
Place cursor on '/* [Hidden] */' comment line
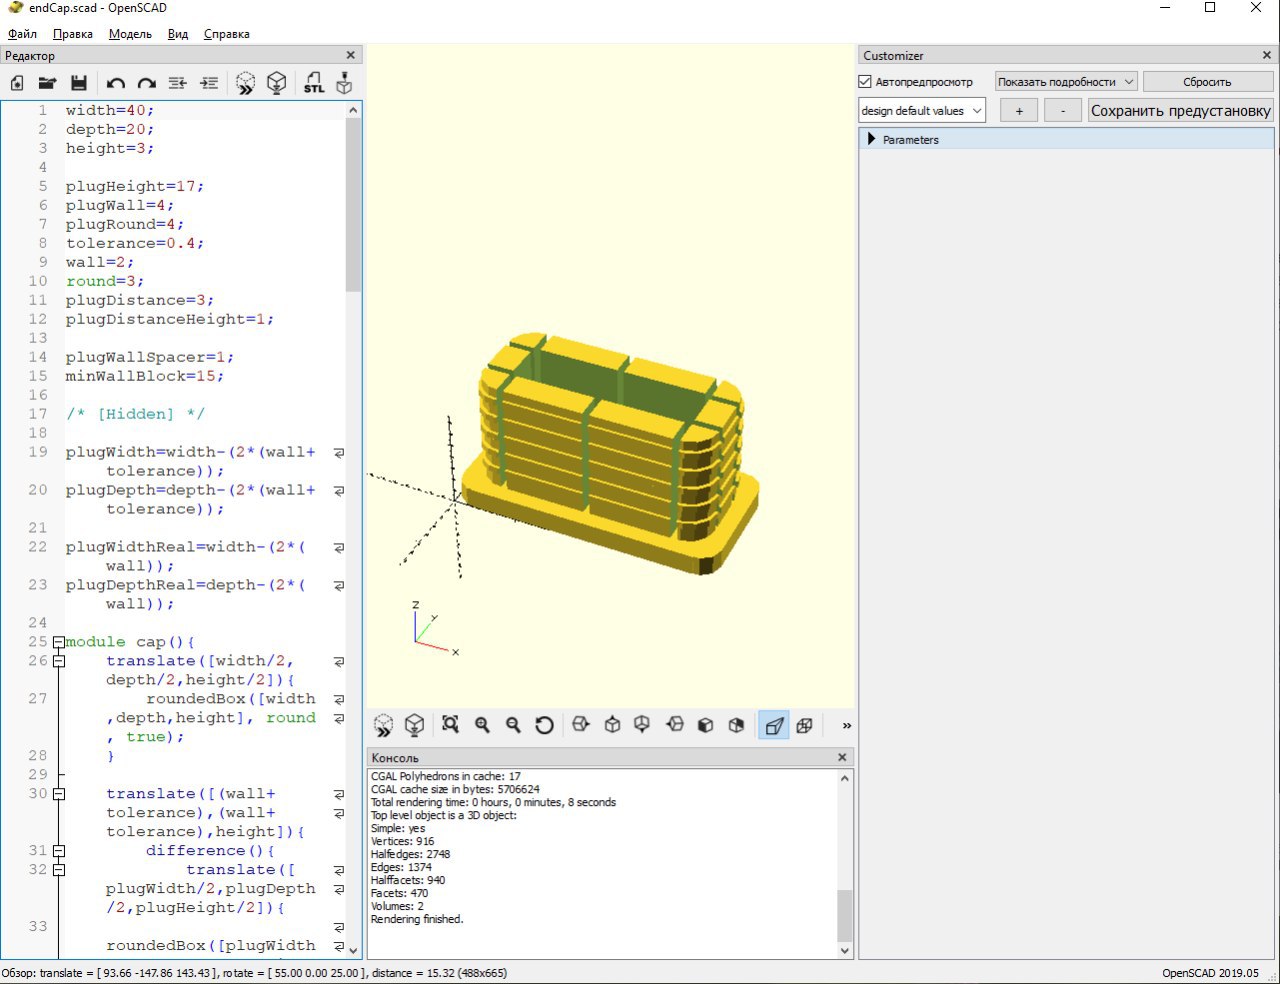(x=135, y=414)
